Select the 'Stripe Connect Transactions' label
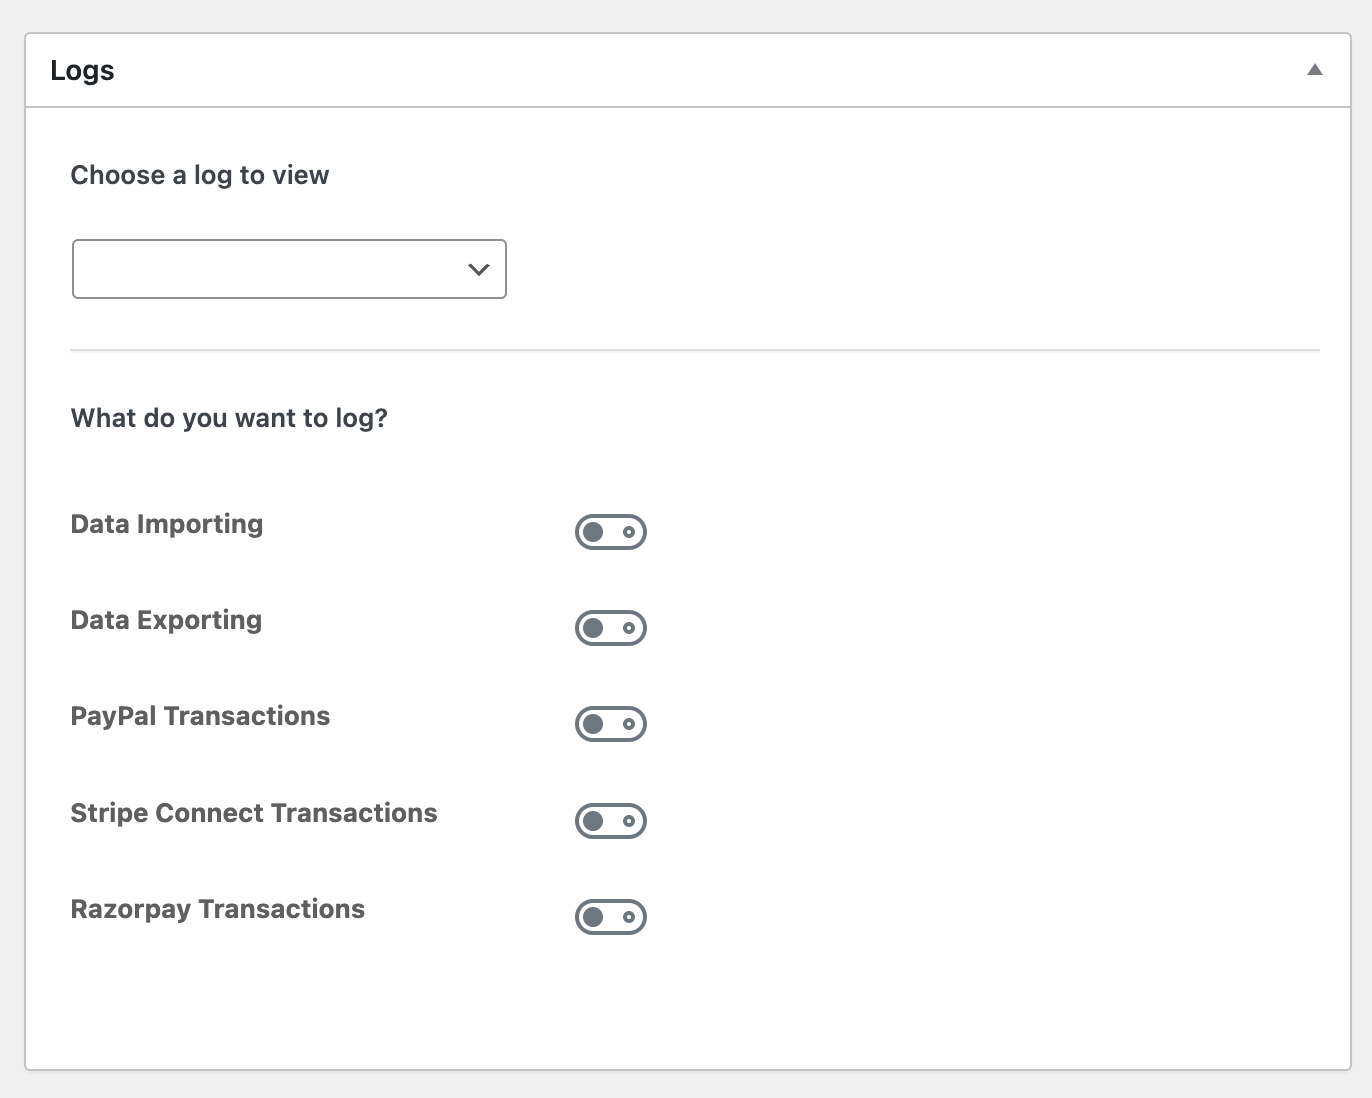This screenshot has width=1372, height=1098. (254, 813)
